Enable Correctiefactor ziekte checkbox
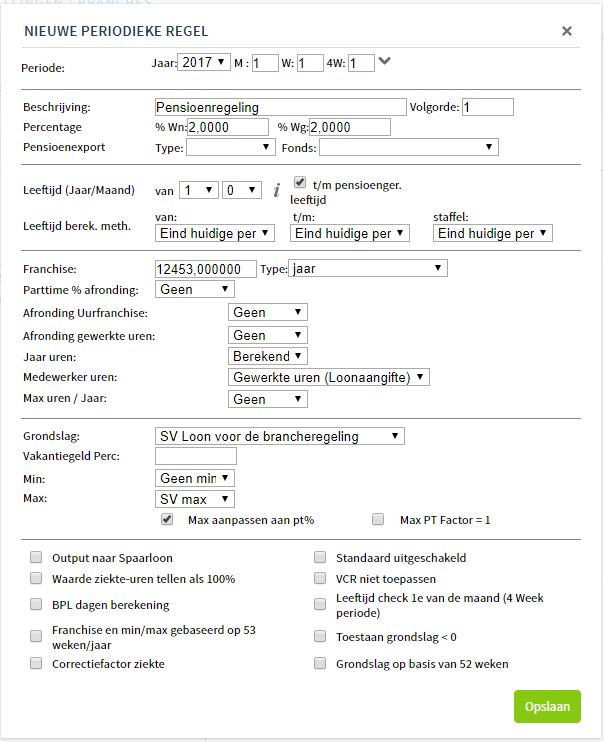Image resolution: width=604 pixels, height=742 pixels. point(36,663)
